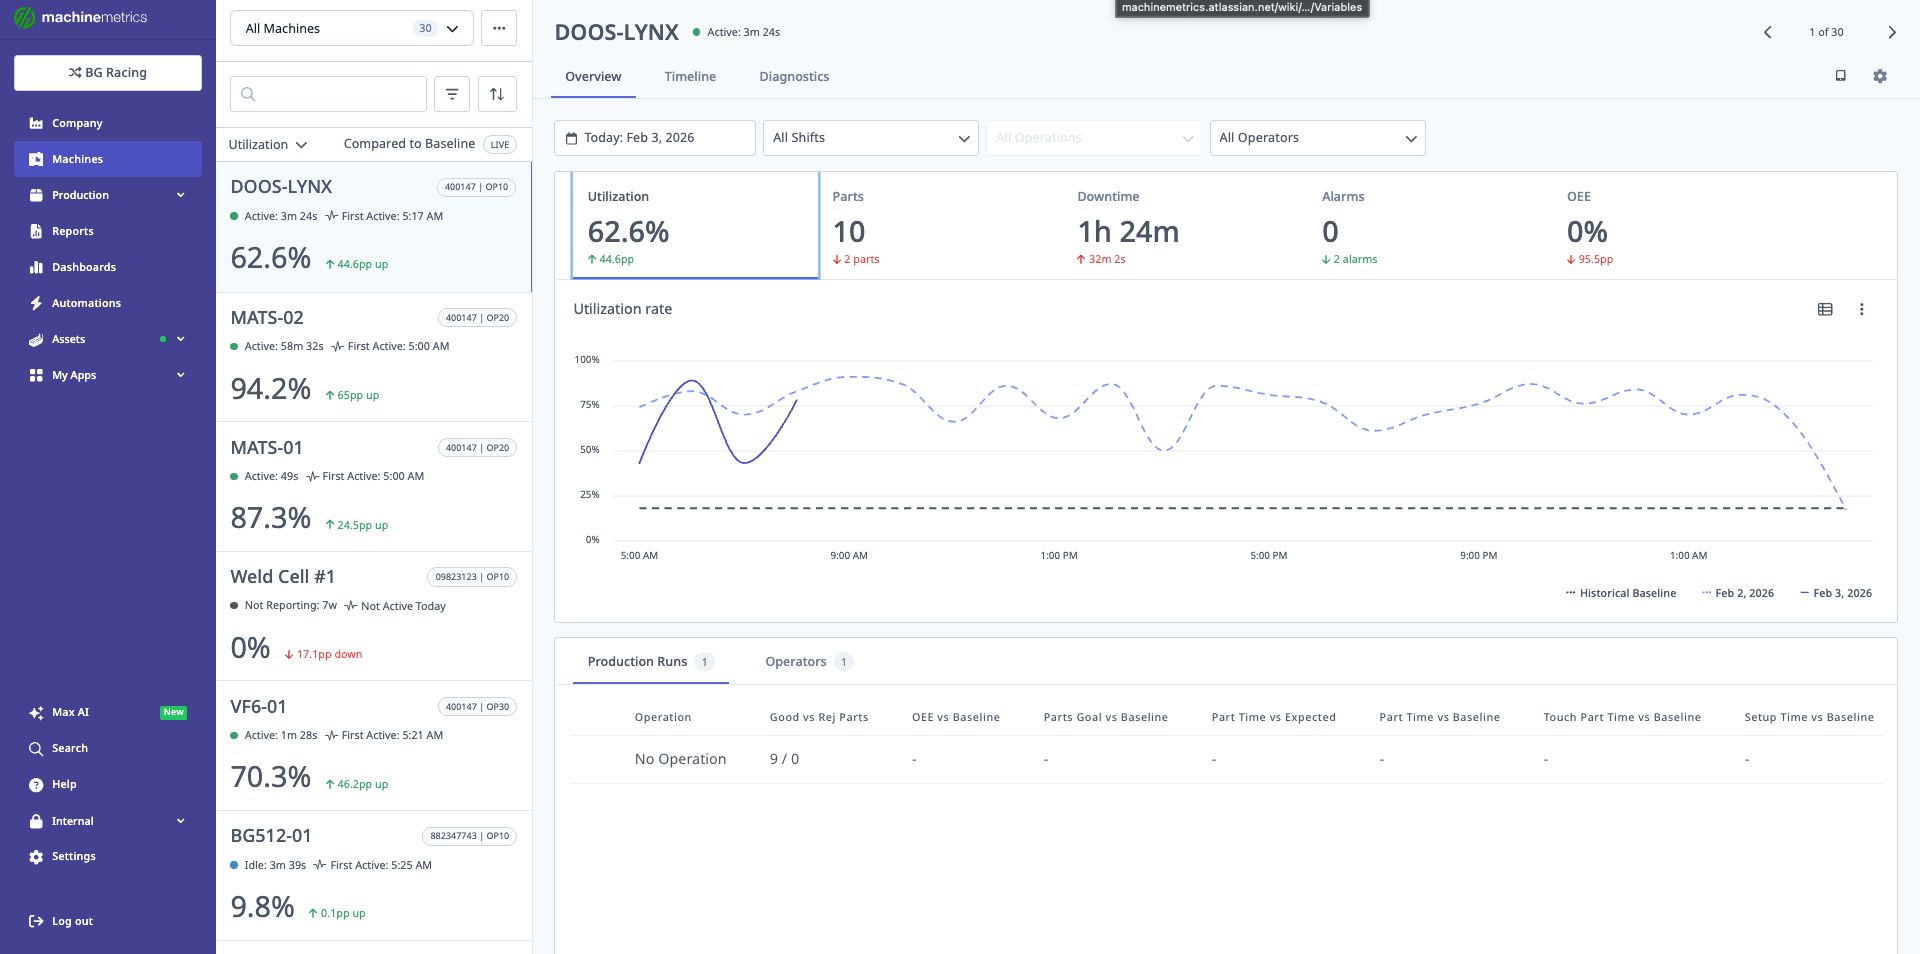Viewport: 1920px width, 954px height.
Task: Click the filter icon in machine list
Action: [452, 94]
